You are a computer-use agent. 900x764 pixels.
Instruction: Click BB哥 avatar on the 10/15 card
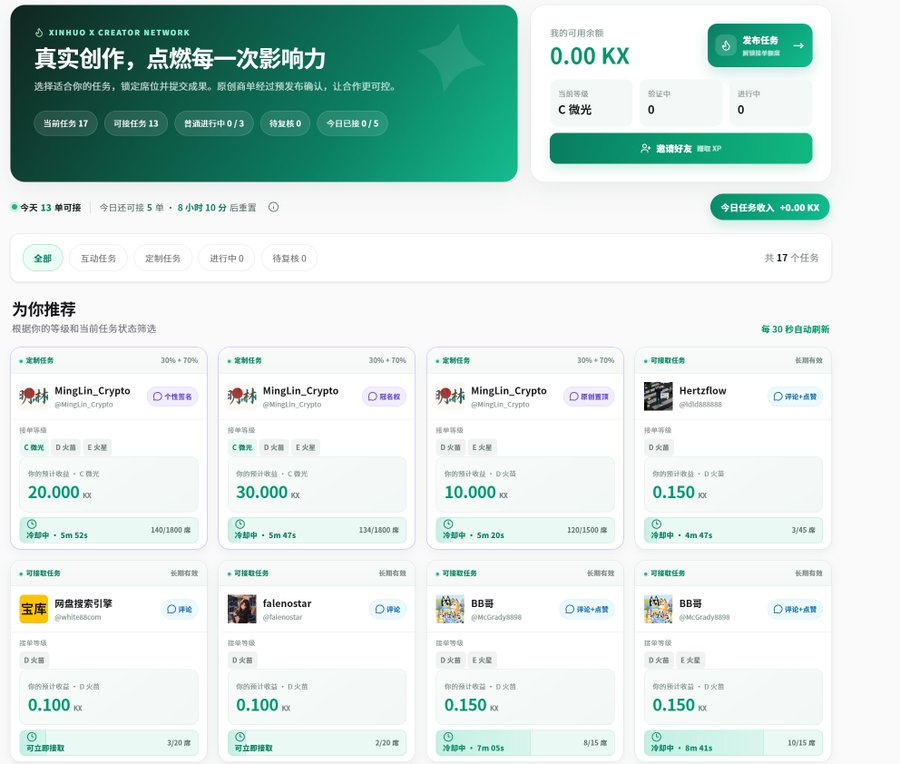click(658, 609)
